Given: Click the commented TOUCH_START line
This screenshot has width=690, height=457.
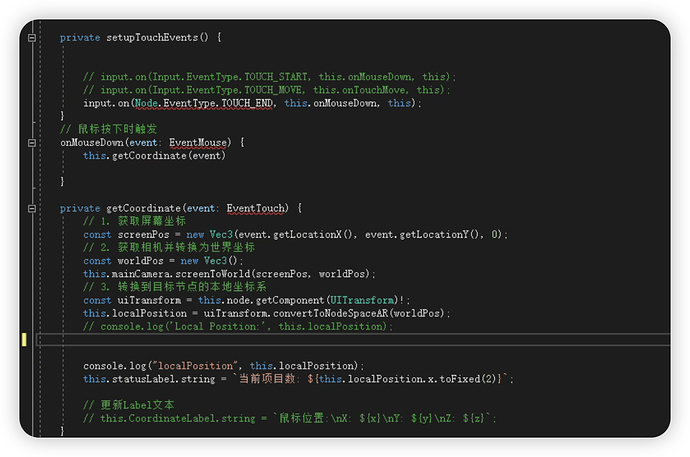Looking at the screenshot, I should tap(269, 77).
